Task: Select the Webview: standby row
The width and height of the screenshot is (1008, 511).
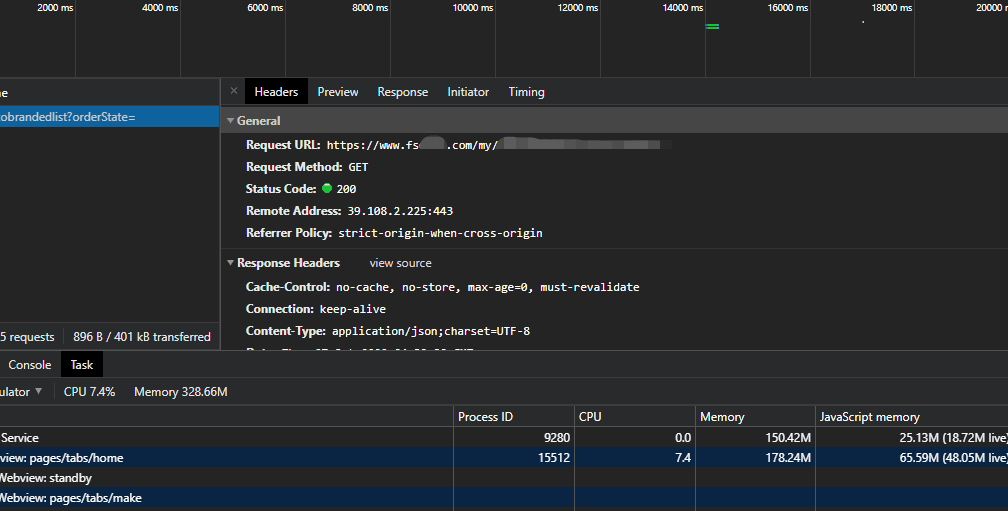Action: [x=504, y=478]
